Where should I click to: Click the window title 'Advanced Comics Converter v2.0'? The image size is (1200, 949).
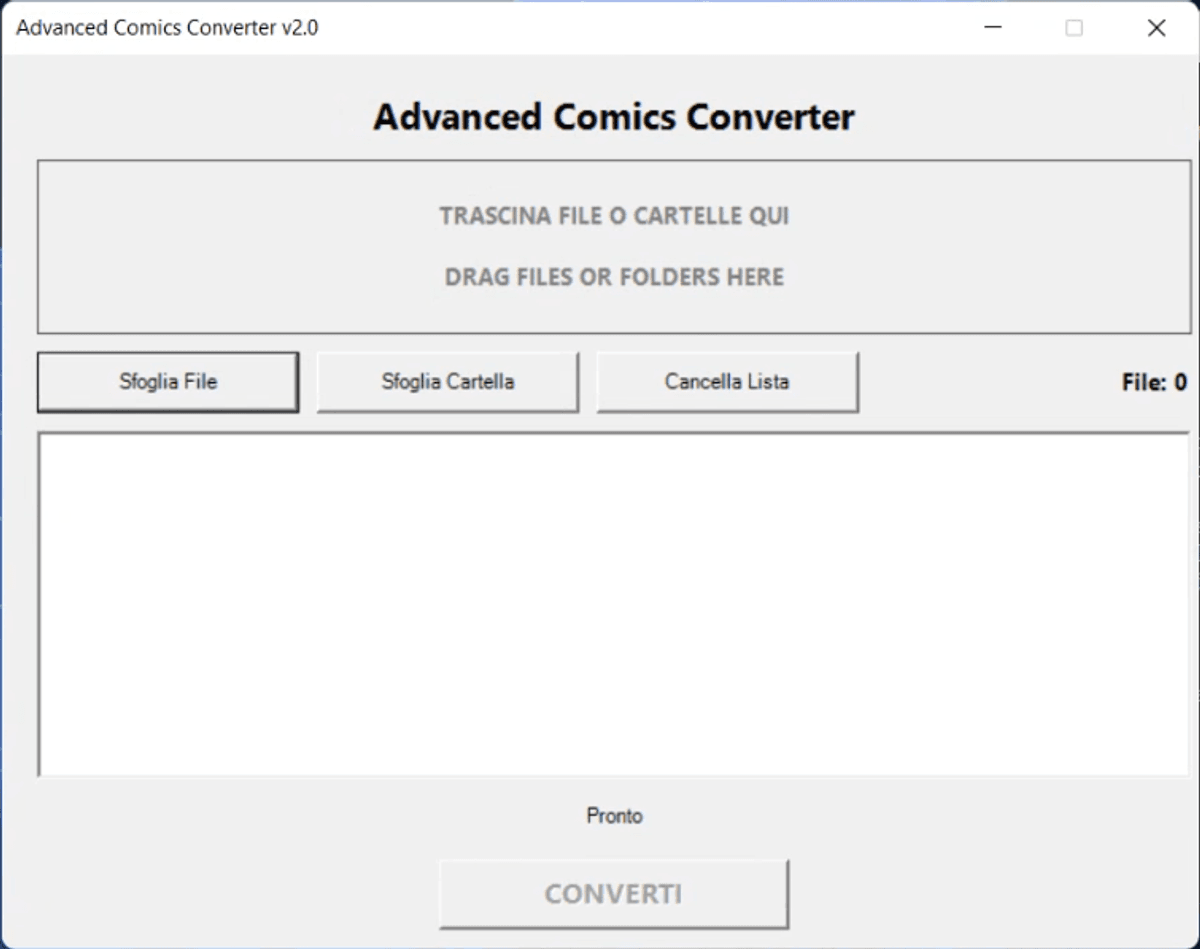(x=167, y=28)
